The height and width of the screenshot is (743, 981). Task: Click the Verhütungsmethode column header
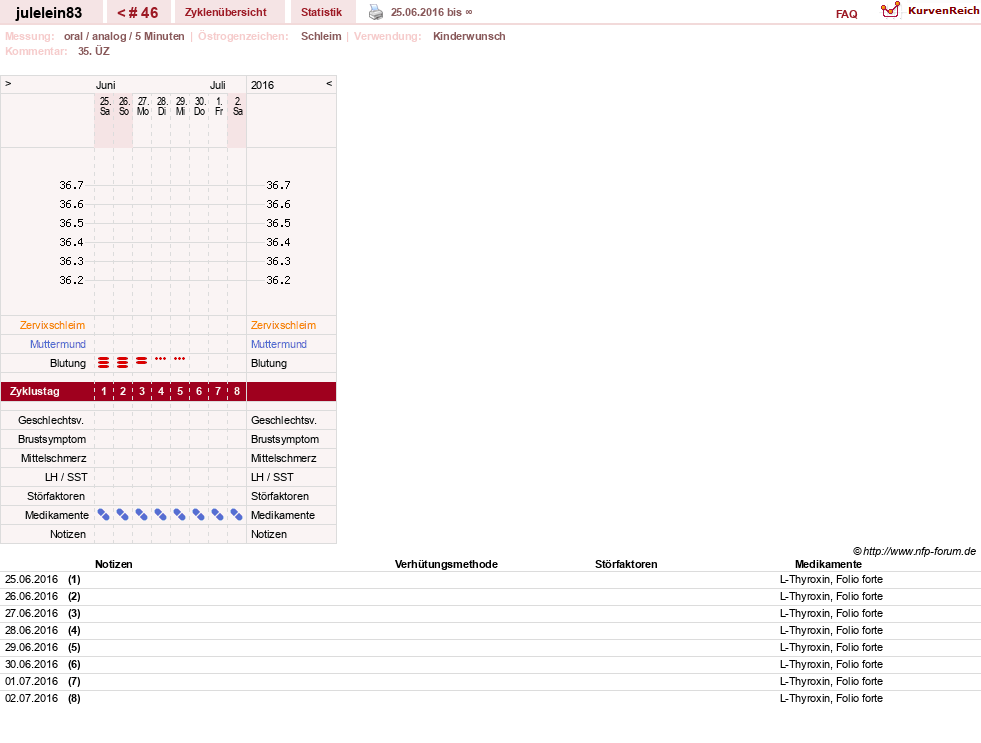[x=446, y=564]
